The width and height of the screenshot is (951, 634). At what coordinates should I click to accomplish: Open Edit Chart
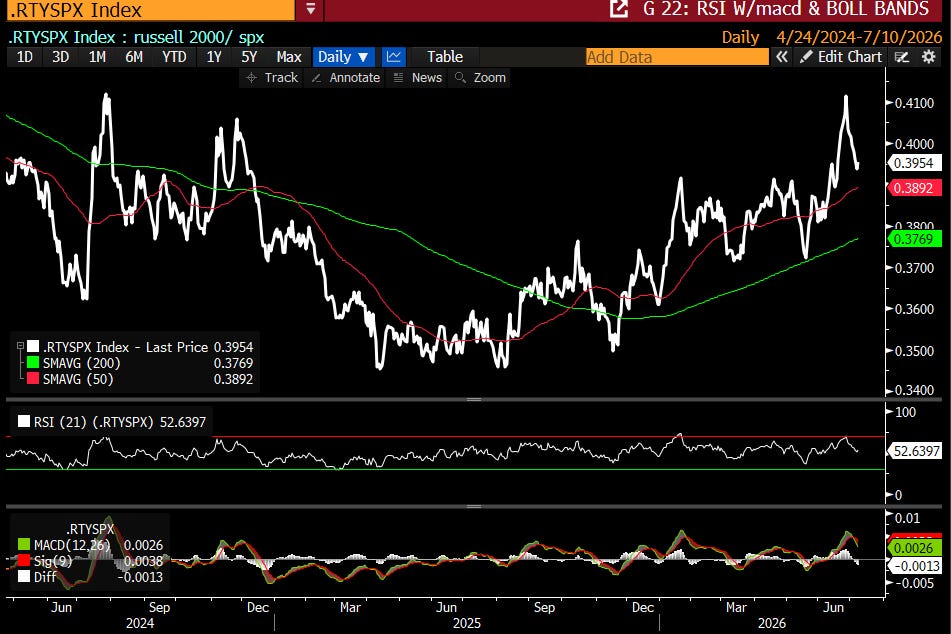pos(841,57)
